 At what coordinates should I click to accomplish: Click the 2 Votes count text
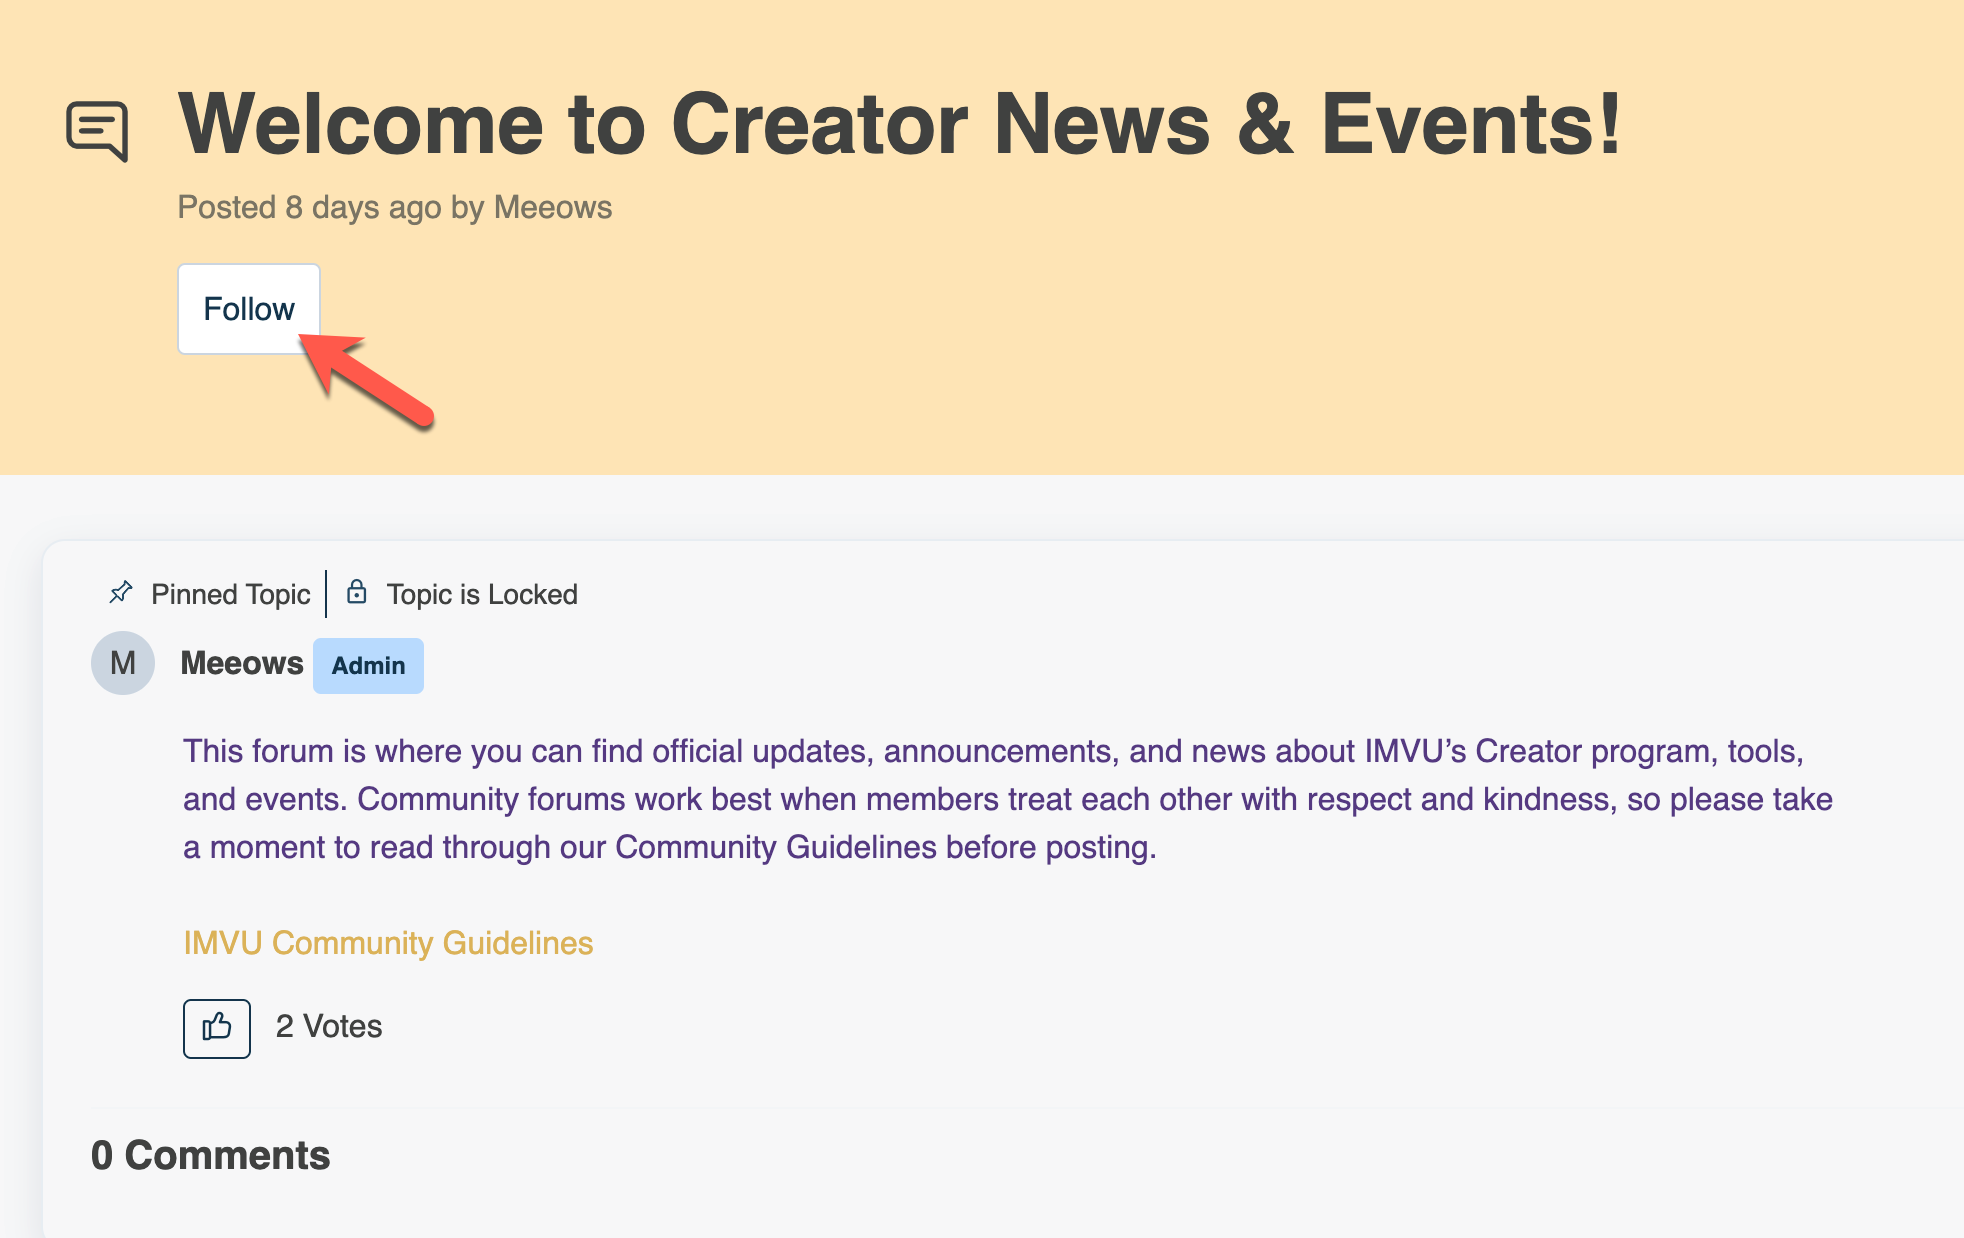tap(329, 1027)
